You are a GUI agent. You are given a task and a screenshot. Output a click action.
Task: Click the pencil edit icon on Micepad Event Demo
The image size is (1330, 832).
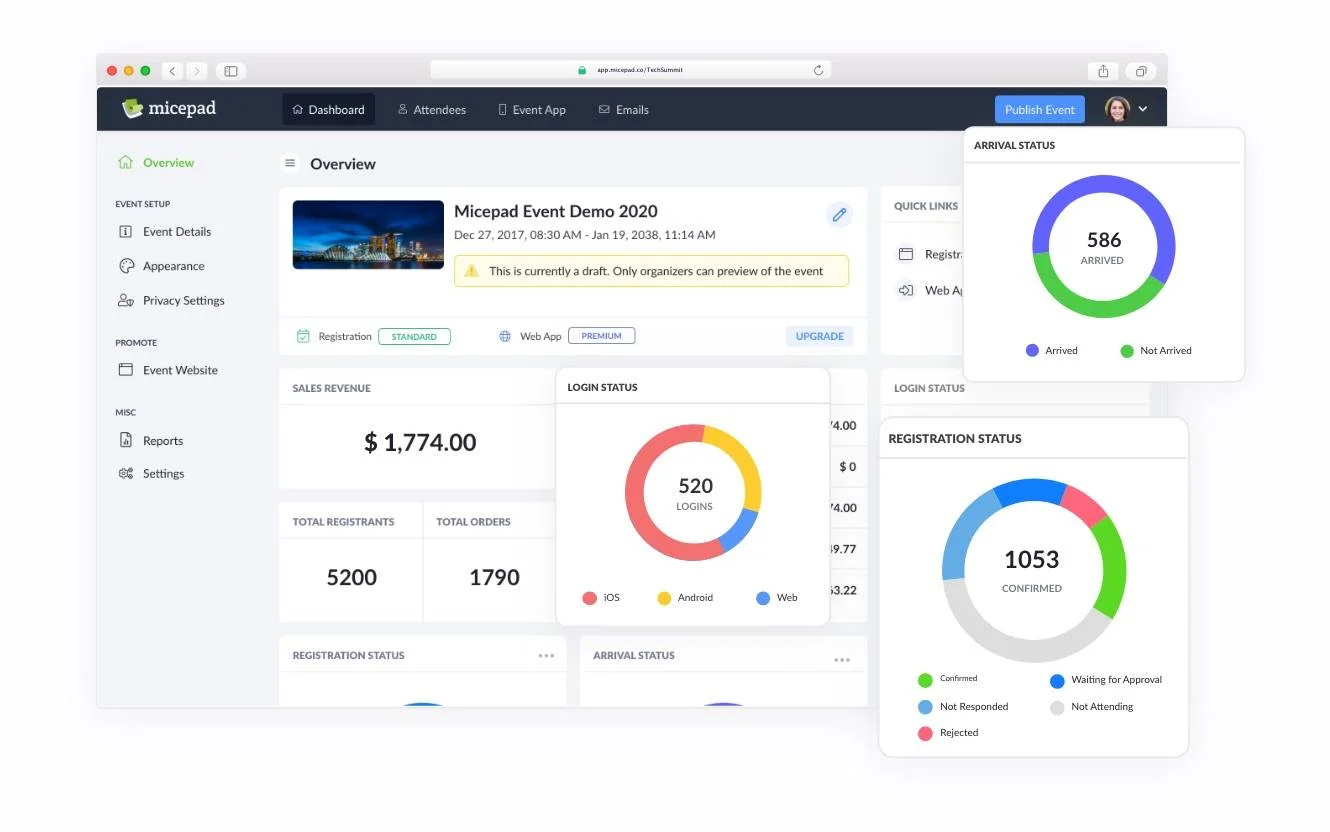(x=839, y=214)
